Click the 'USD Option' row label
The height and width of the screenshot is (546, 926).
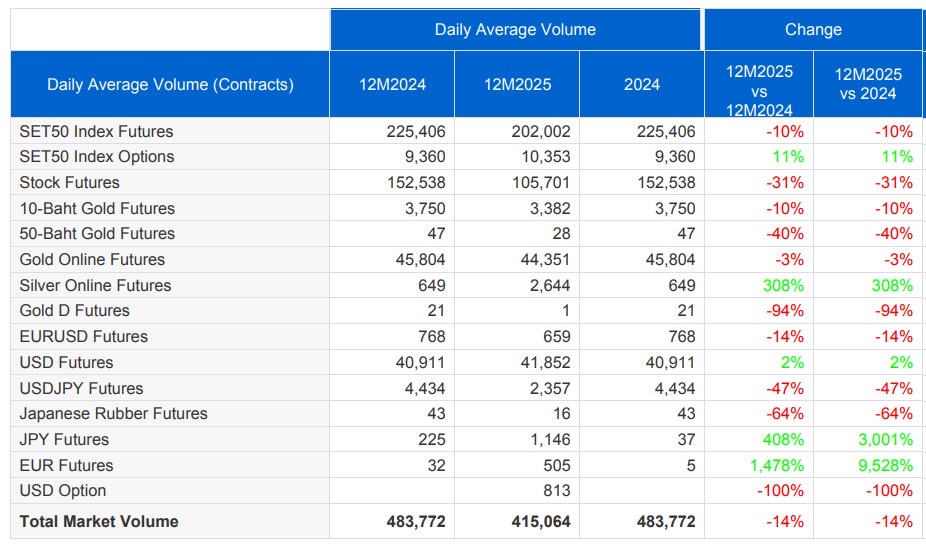click(62, 491)
